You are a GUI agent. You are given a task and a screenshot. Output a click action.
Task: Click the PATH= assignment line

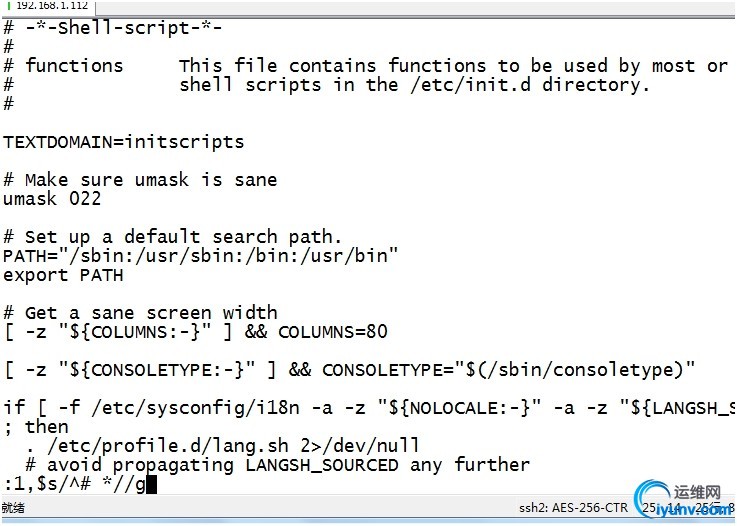pyautogui.click(x=200, y=256)
